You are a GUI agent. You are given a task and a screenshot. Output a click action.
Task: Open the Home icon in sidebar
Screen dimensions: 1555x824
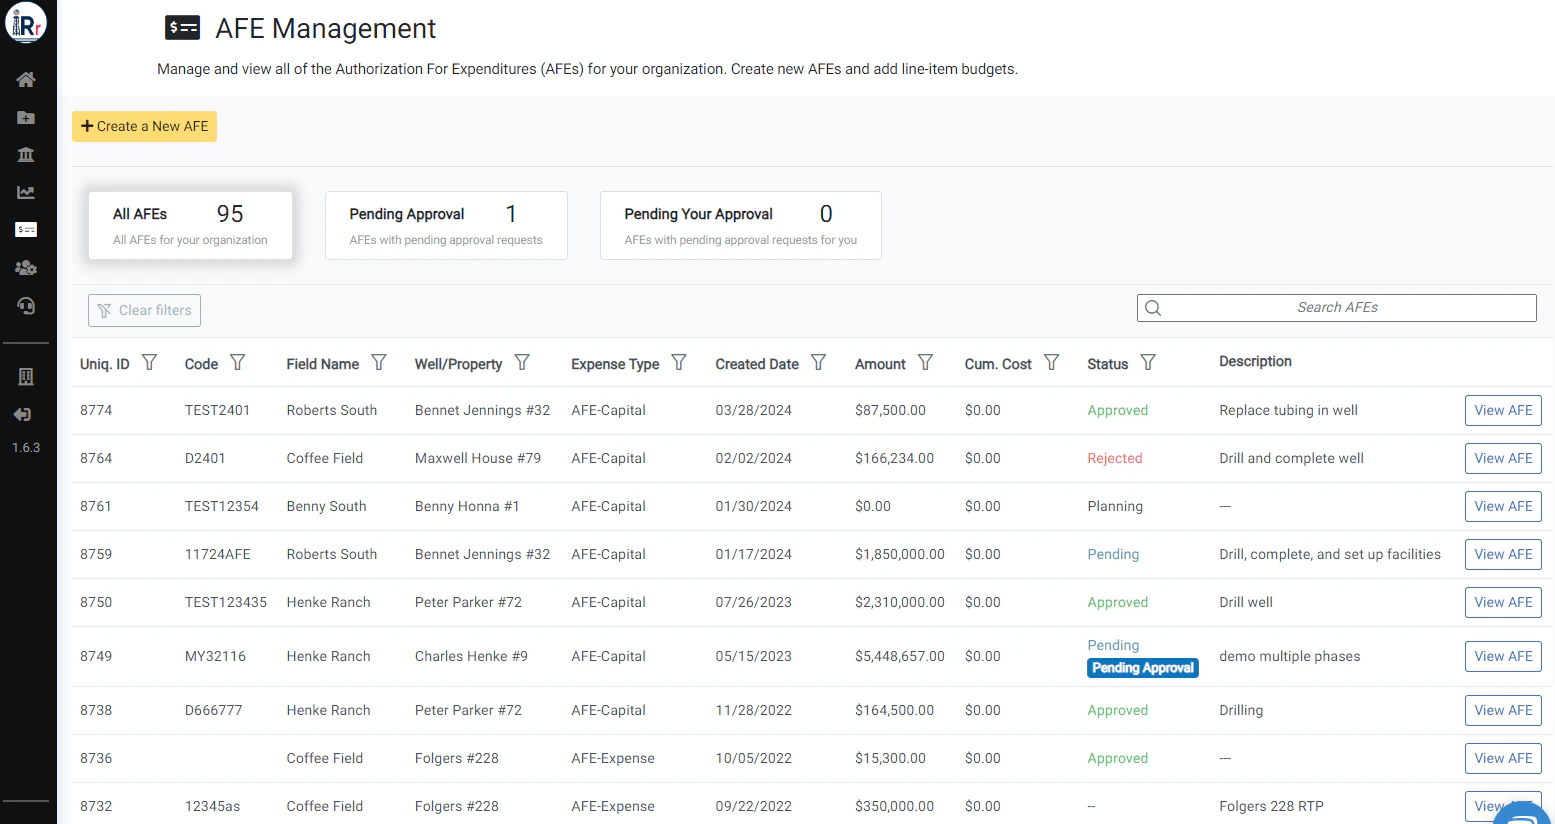pyautogui.click(x=26, y=80)
